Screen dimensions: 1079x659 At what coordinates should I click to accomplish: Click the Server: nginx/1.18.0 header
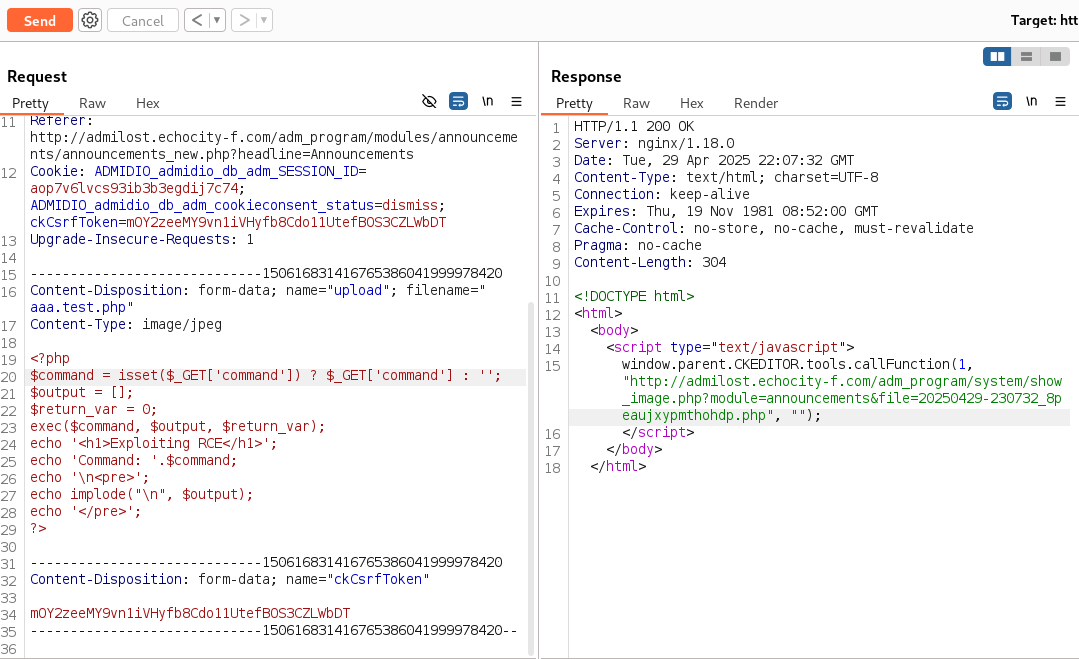654,144
